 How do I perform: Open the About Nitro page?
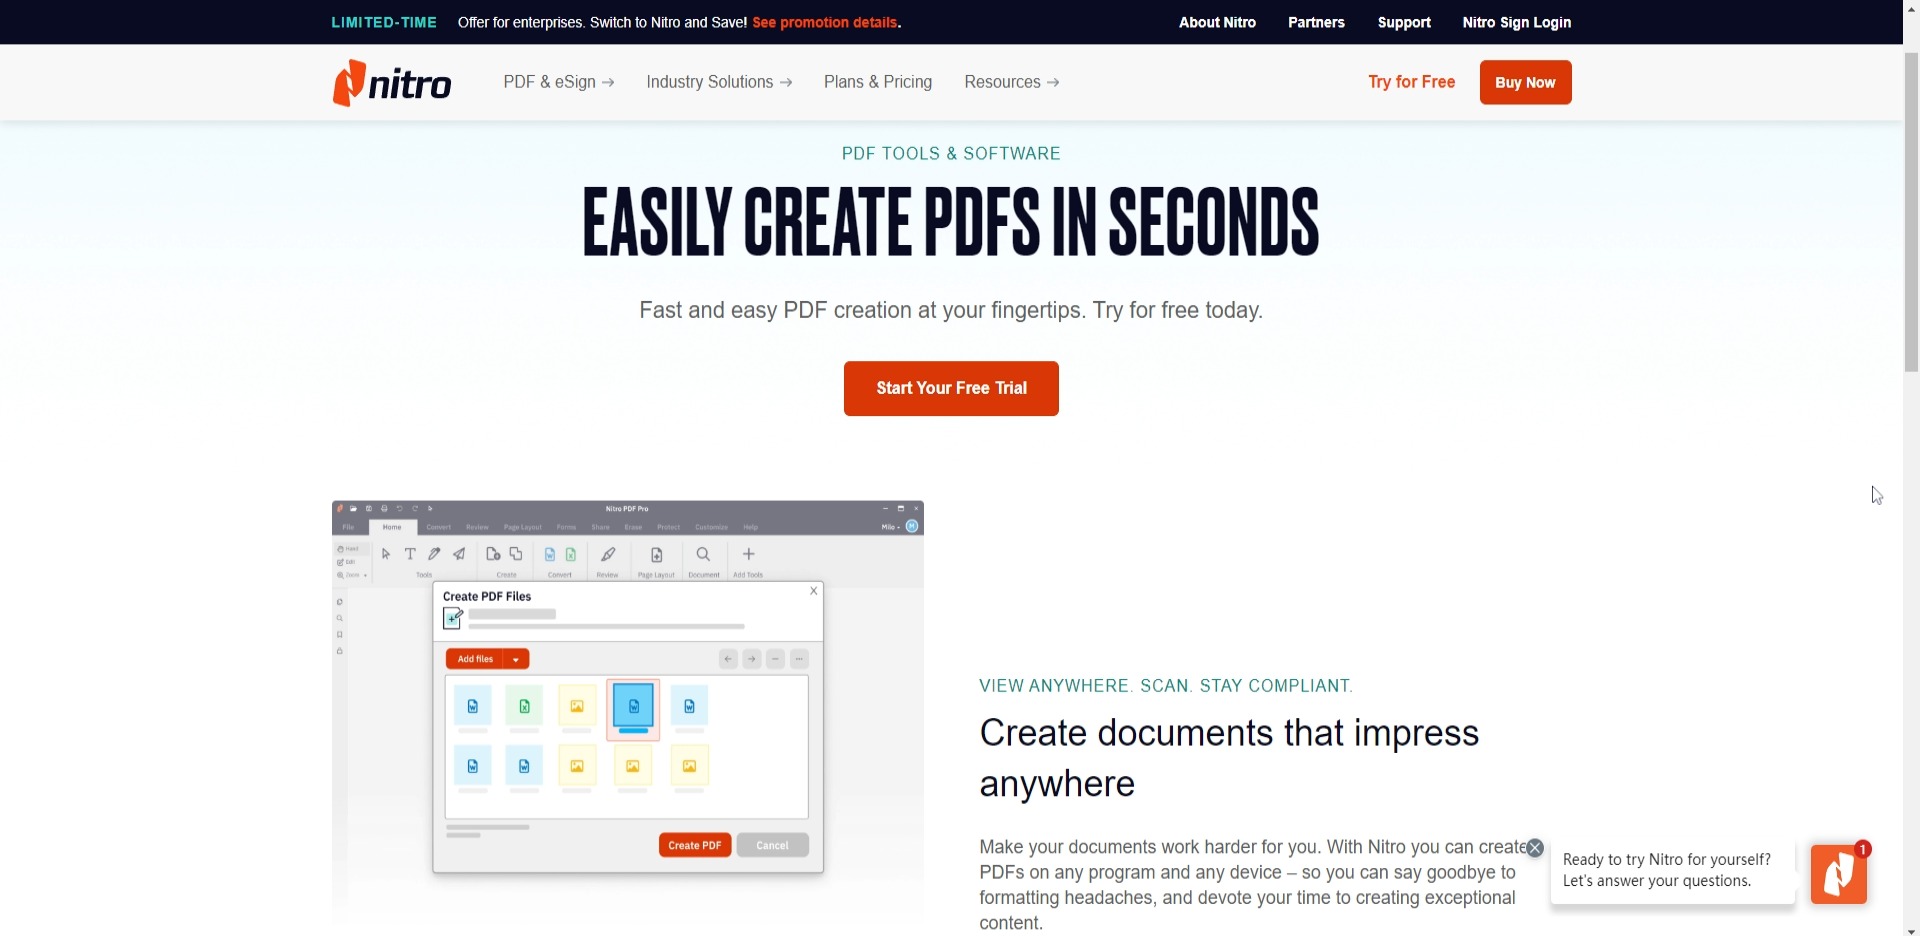(1217, 22)
